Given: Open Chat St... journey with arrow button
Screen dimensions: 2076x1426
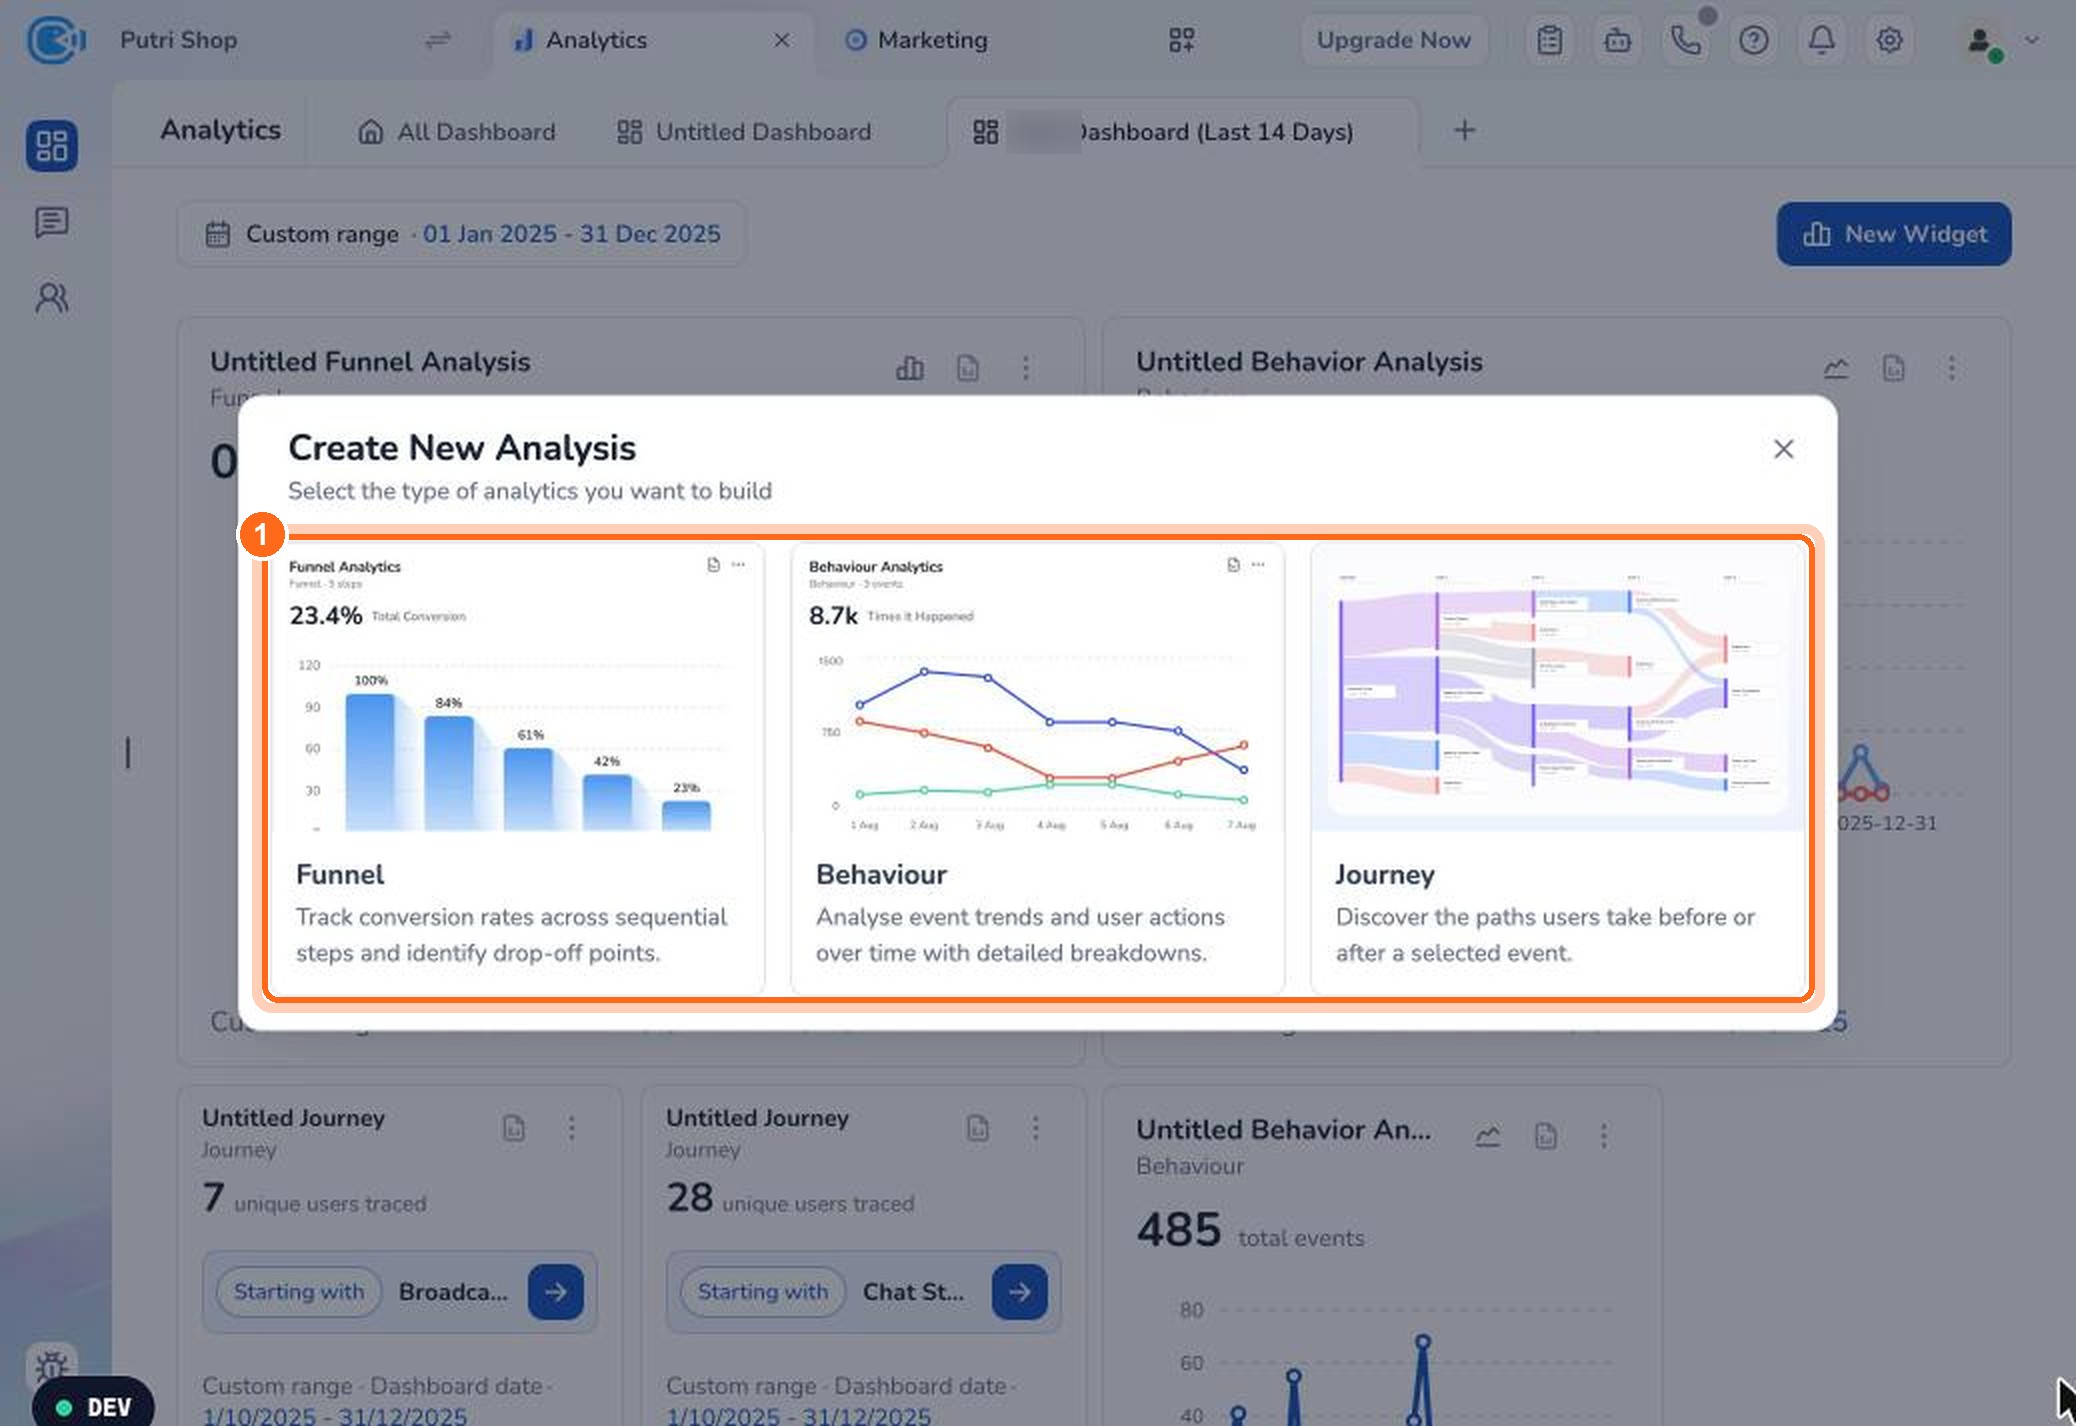Looking at the screenshot, I should tap(1020, 1292).
